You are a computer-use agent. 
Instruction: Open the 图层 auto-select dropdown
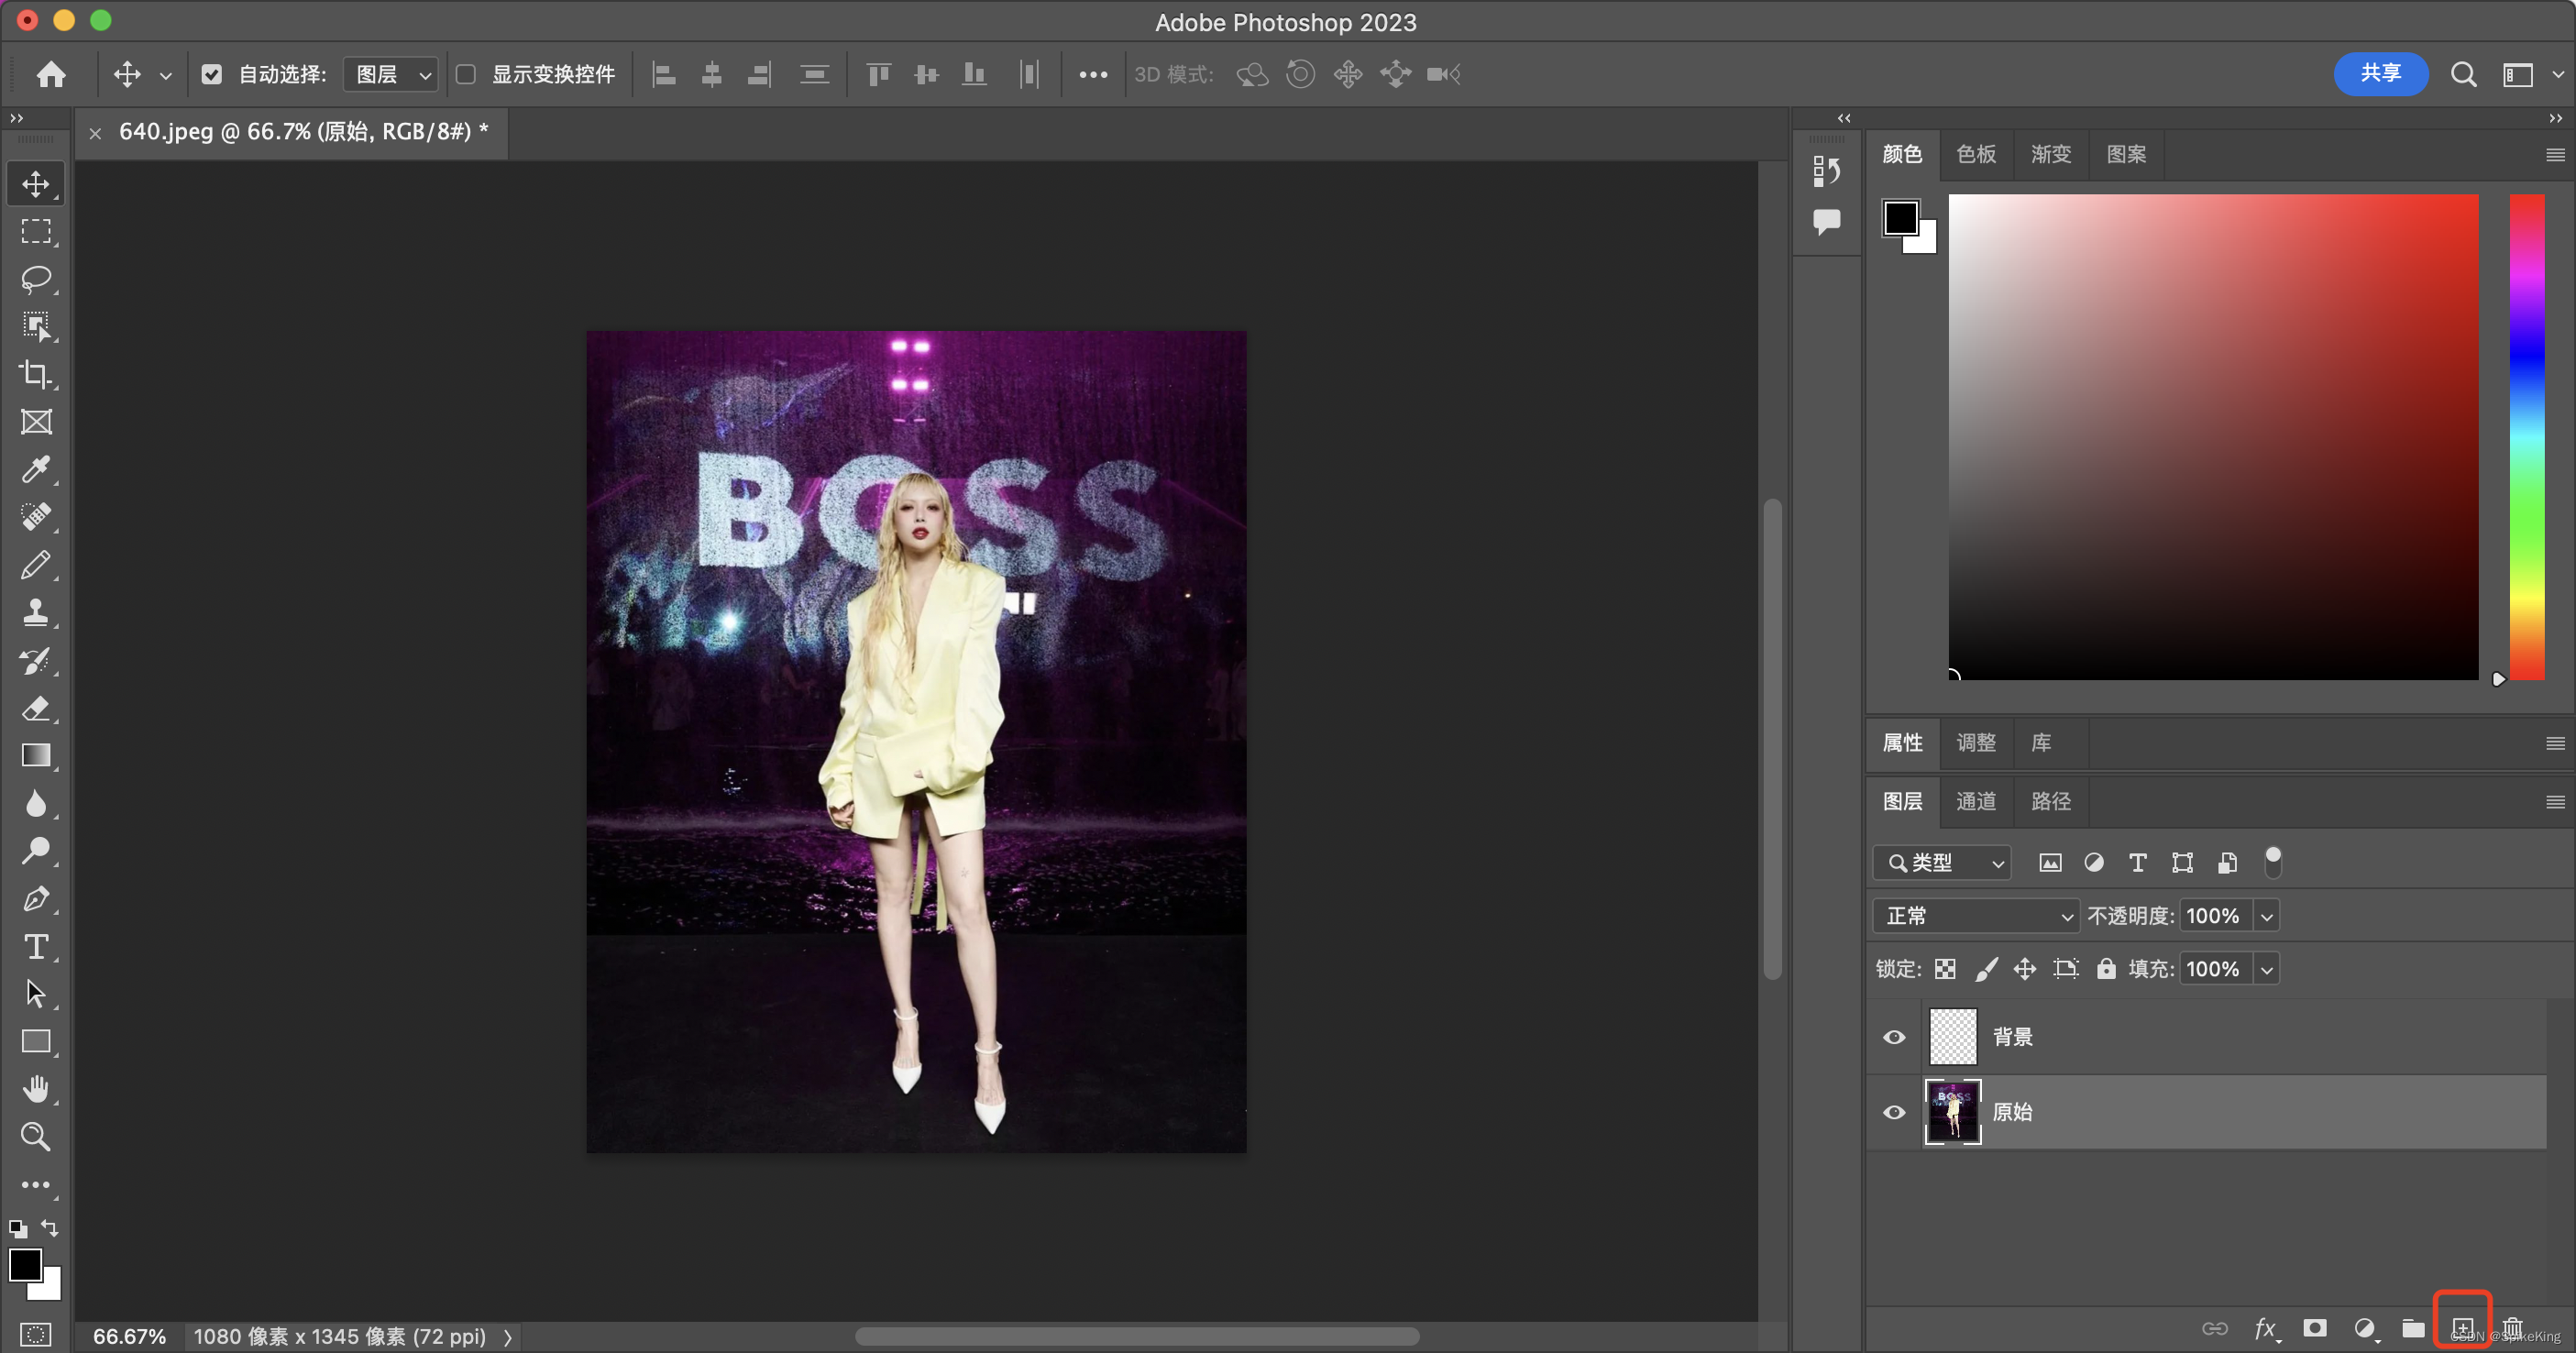(391, 74)
